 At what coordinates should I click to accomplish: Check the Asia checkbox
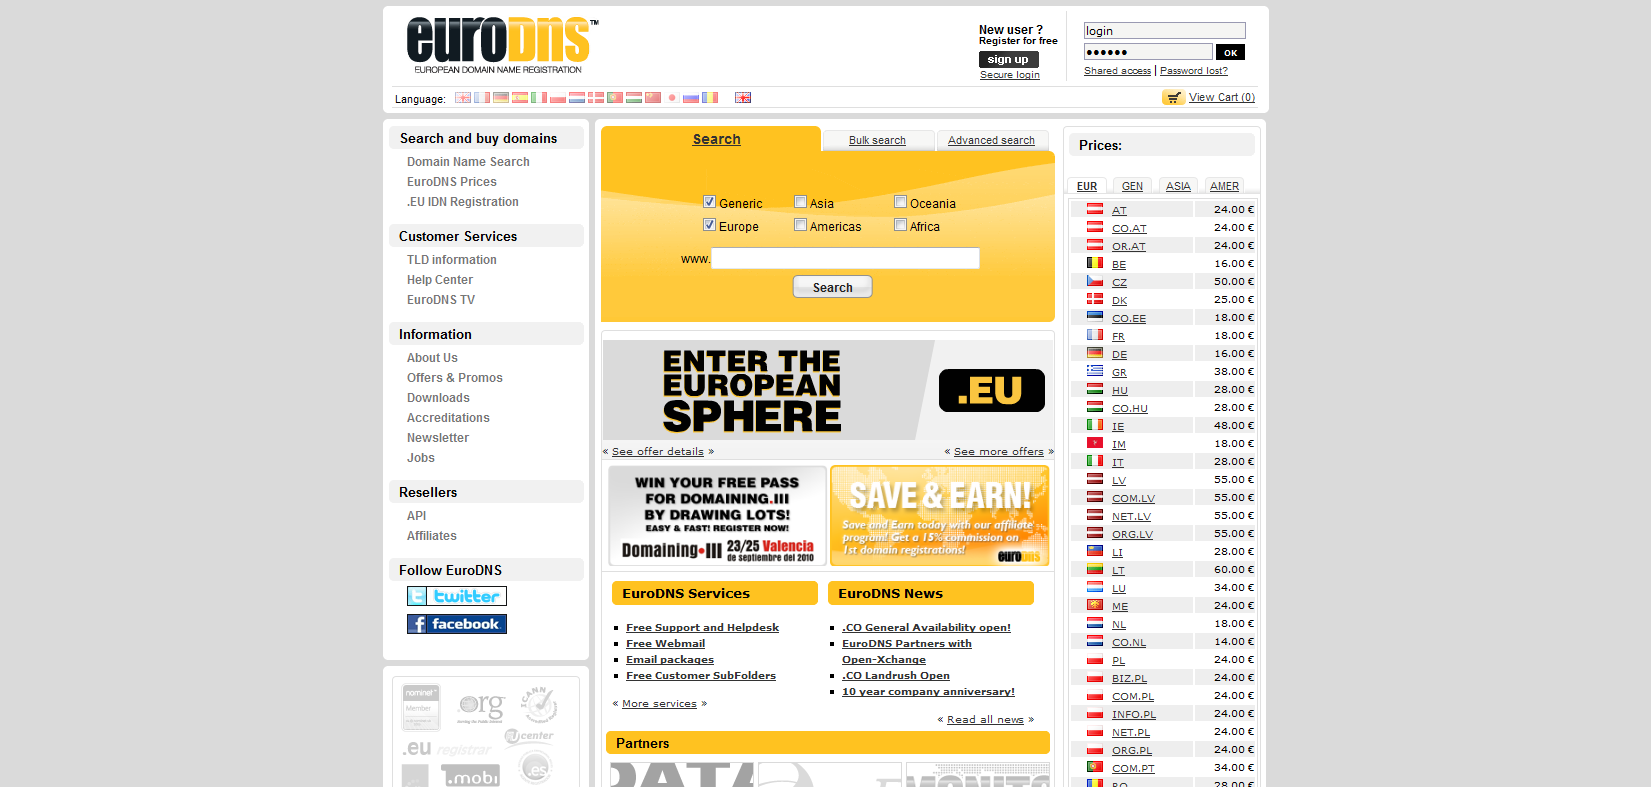click(x=800, y=202)
